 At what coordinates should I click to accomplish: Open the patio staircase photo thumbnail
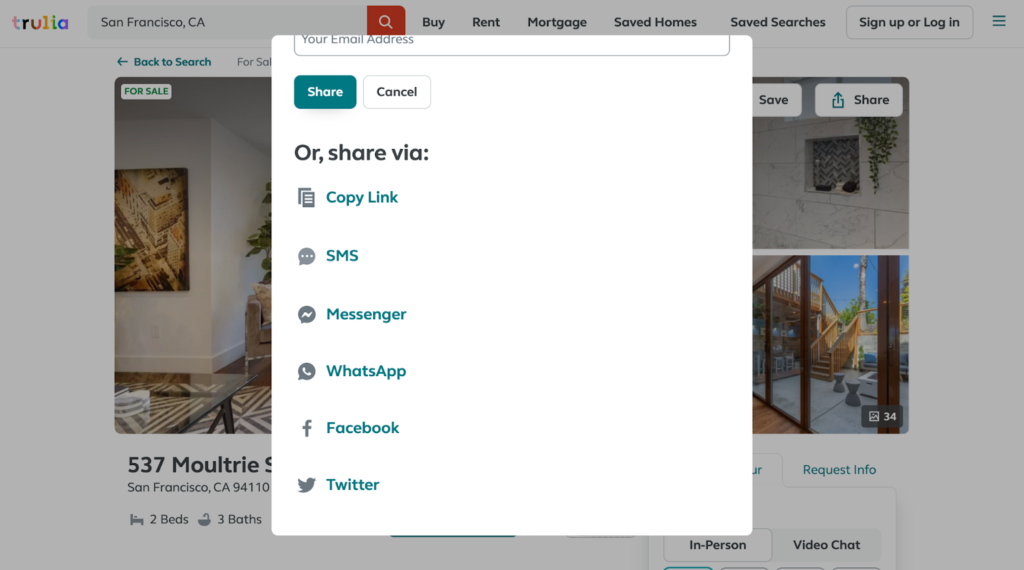(x=830, y=345)
